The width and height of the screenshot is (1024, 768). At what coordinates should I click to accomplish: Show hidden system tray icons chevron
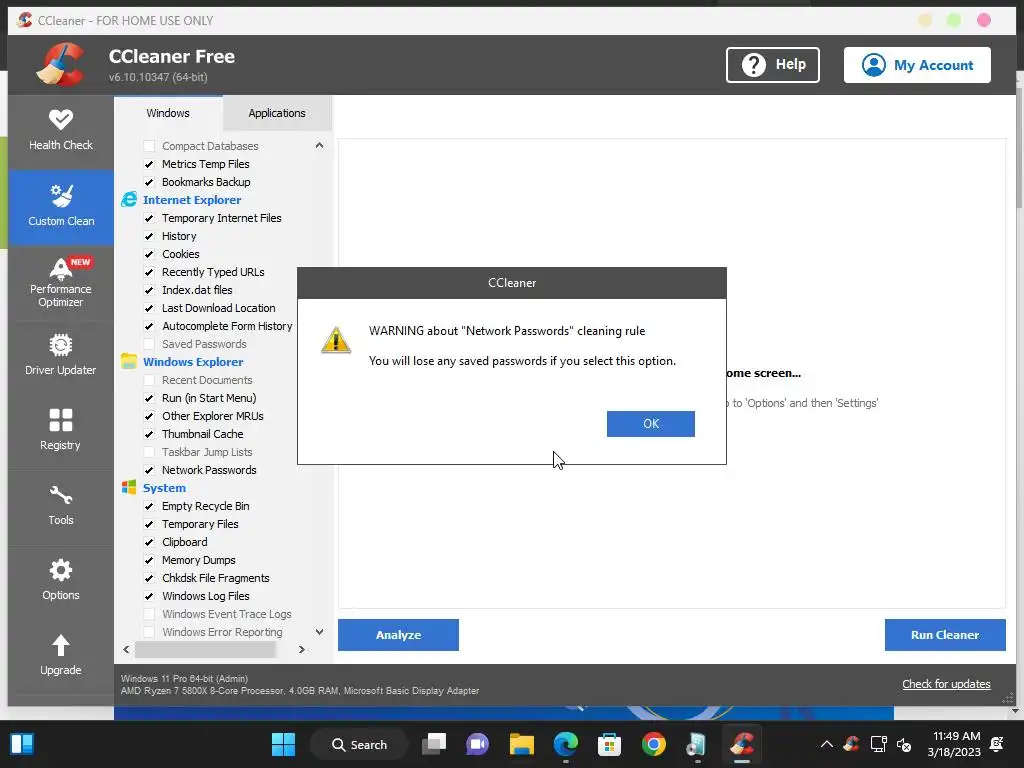(826, 744)
